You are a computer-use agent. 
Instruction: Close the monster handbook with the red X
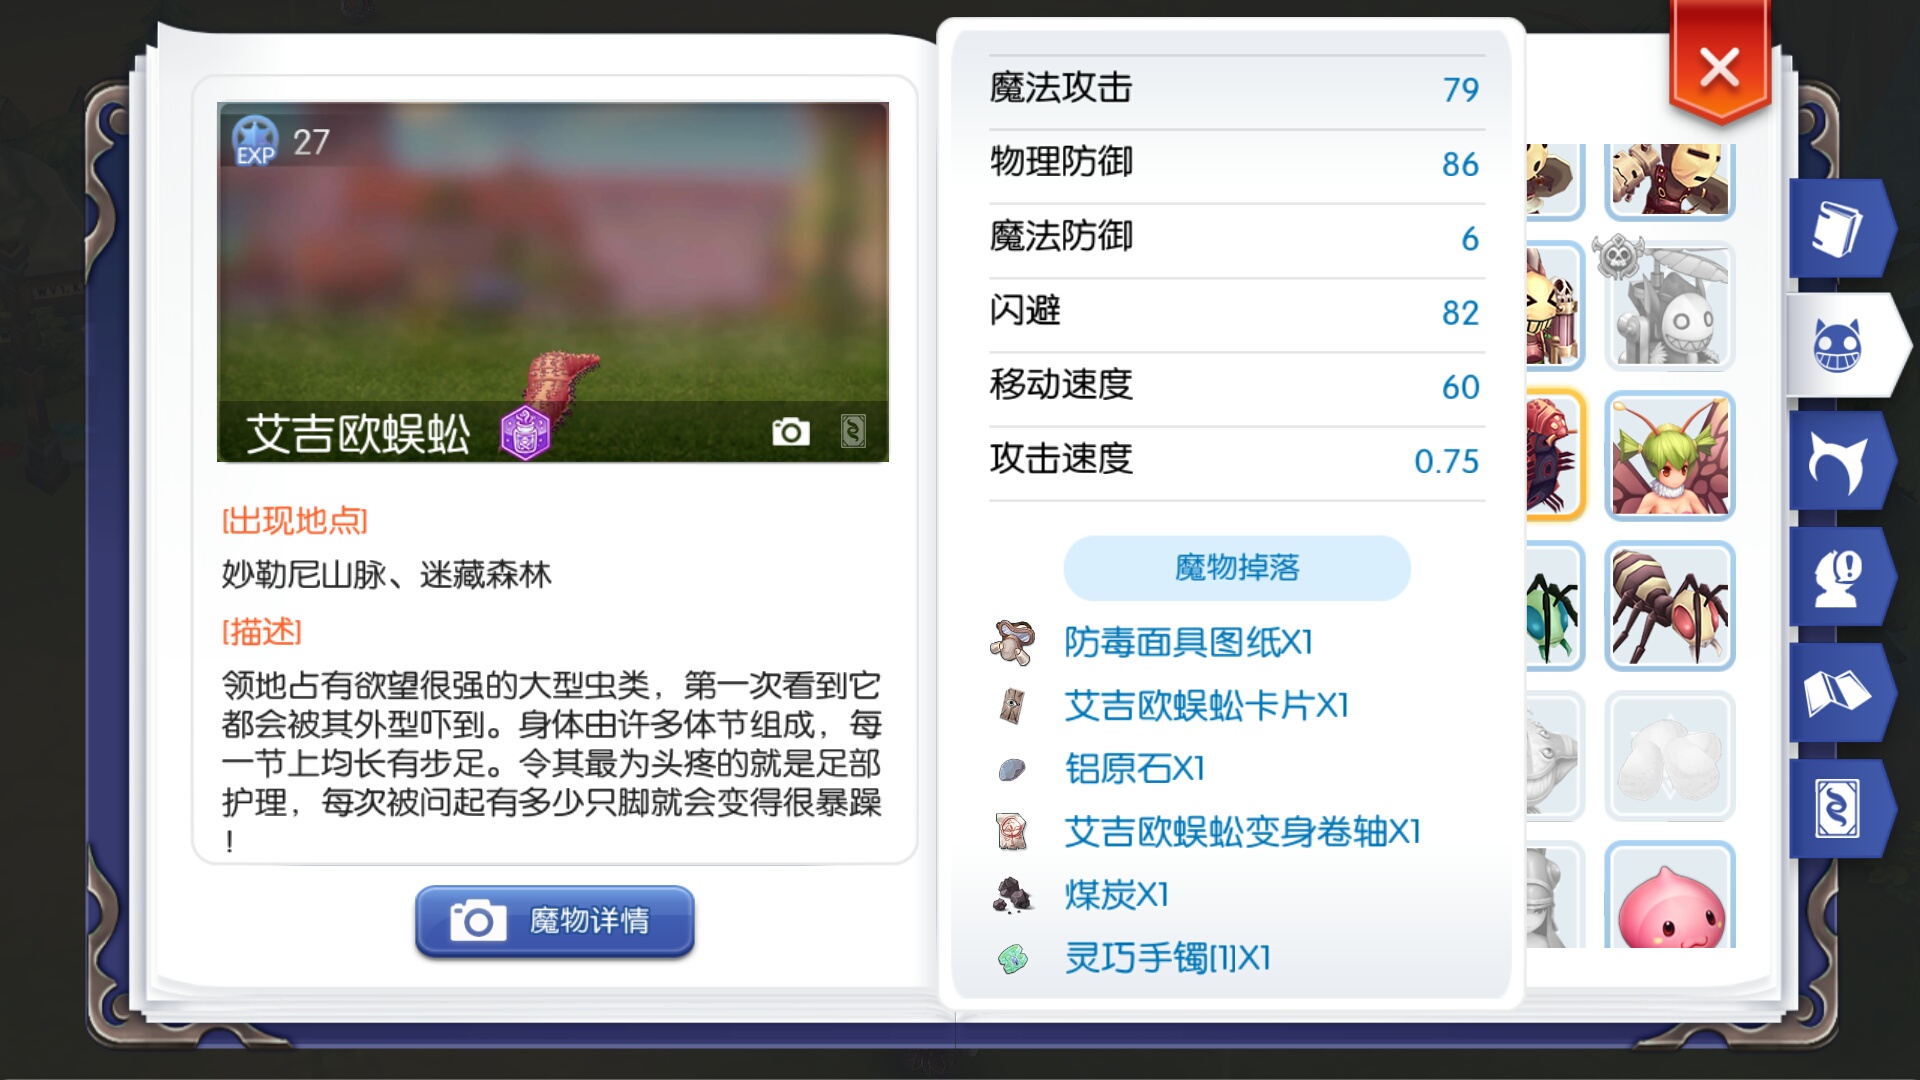[1719, 66]
